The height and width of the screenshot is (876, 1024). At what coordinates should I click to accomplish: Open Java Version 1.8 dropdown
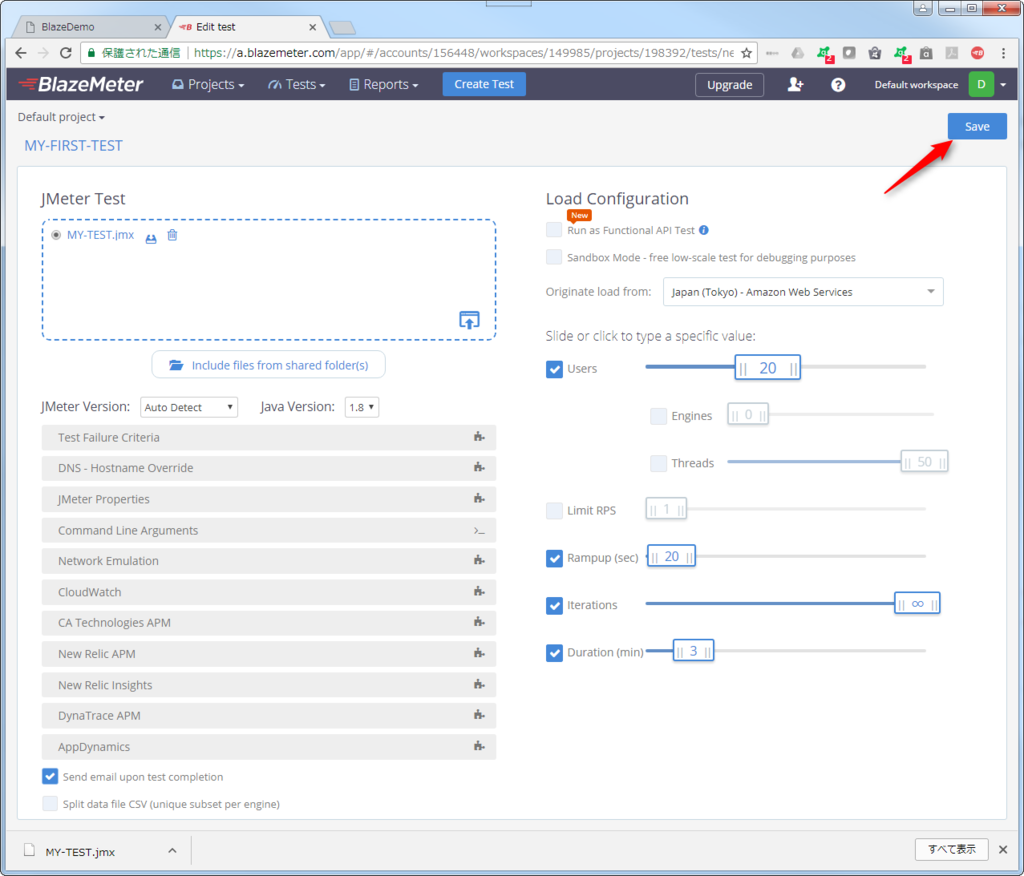coord(362,407)
